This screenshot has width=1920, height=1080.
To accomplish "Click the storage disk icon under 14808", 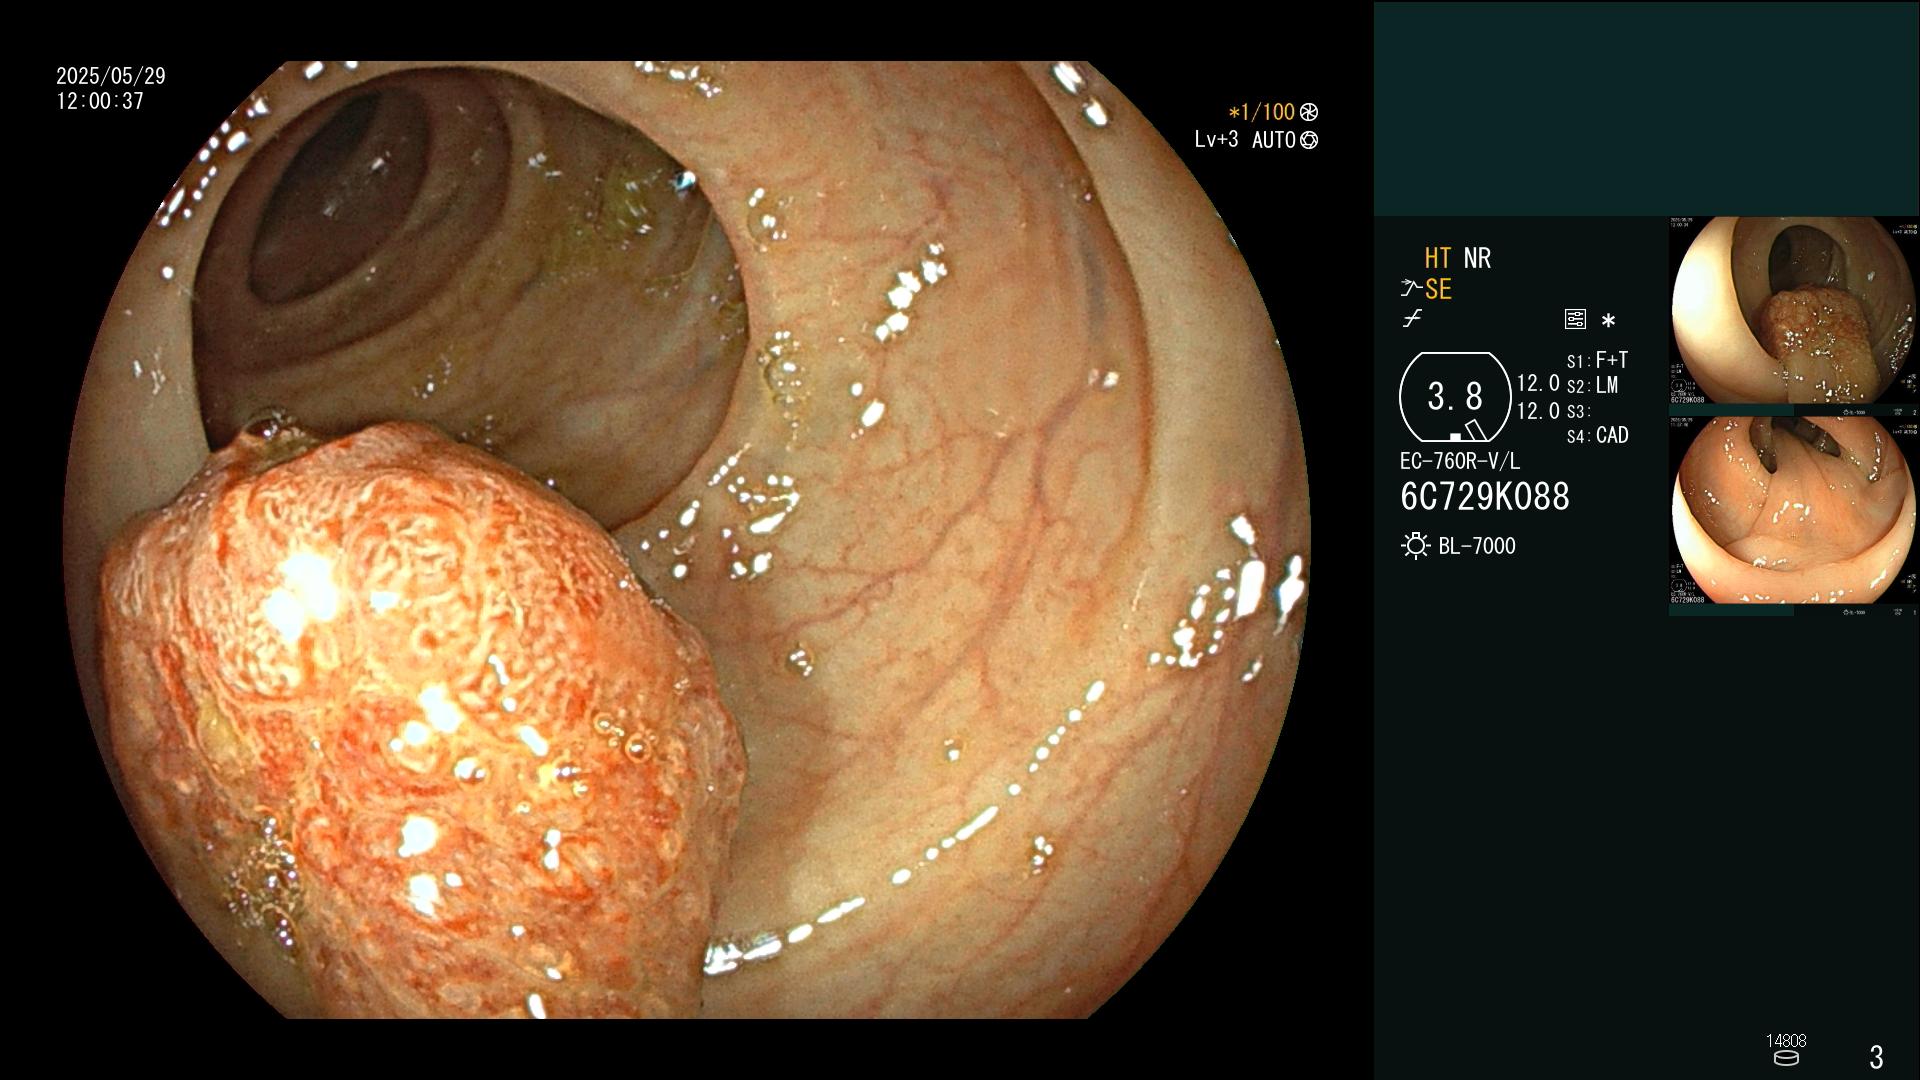I will 1786,1058.
